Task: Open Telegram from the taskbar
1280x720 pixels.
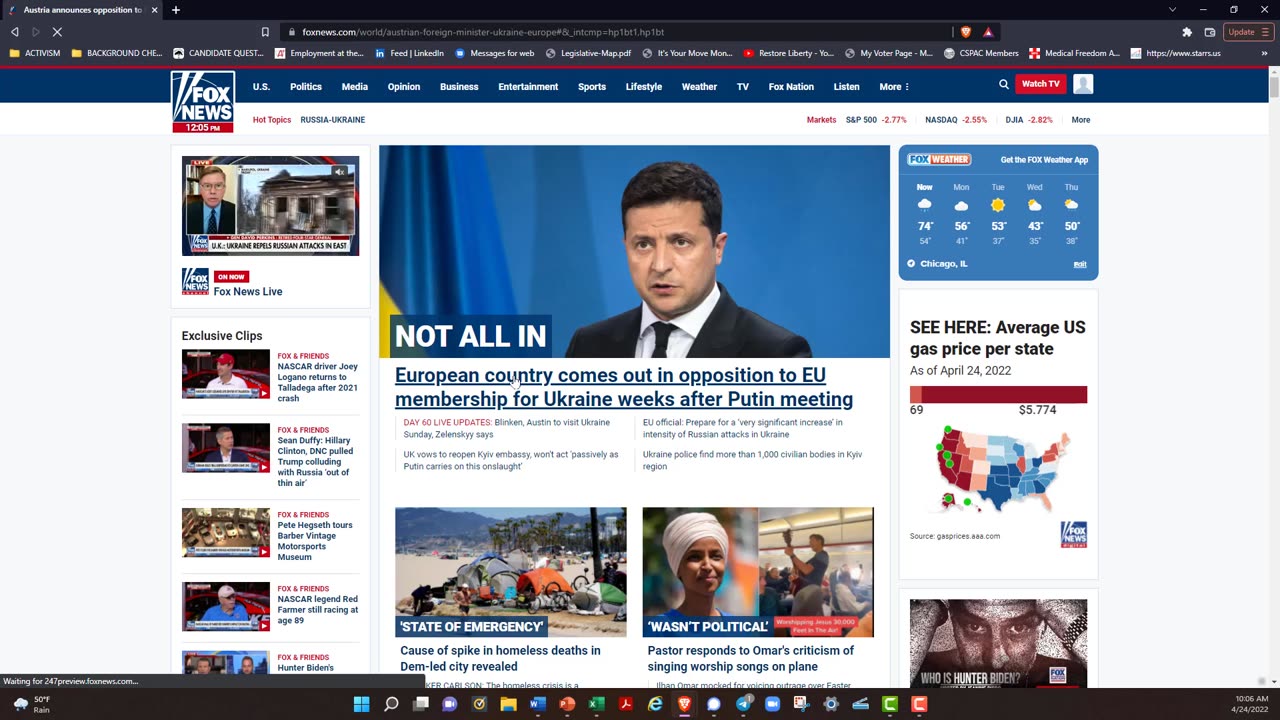Action: pyautogui.click(x=743, y=704)
